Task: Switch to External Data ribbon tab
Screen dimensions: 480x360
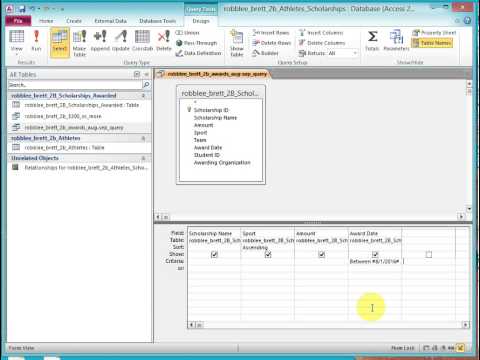Action: pos(110,21)
